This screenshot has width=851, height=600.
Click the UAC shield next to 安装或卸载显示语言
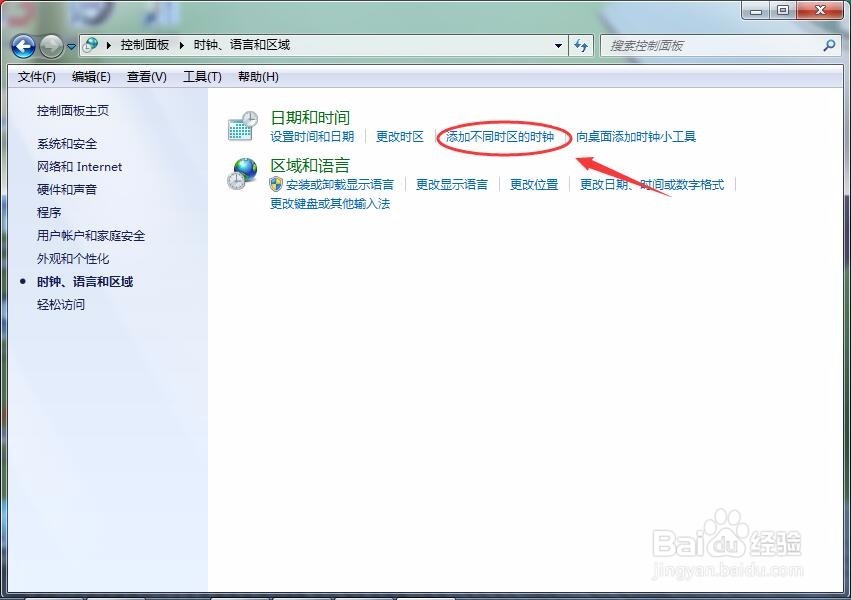(x=274, y=186)
